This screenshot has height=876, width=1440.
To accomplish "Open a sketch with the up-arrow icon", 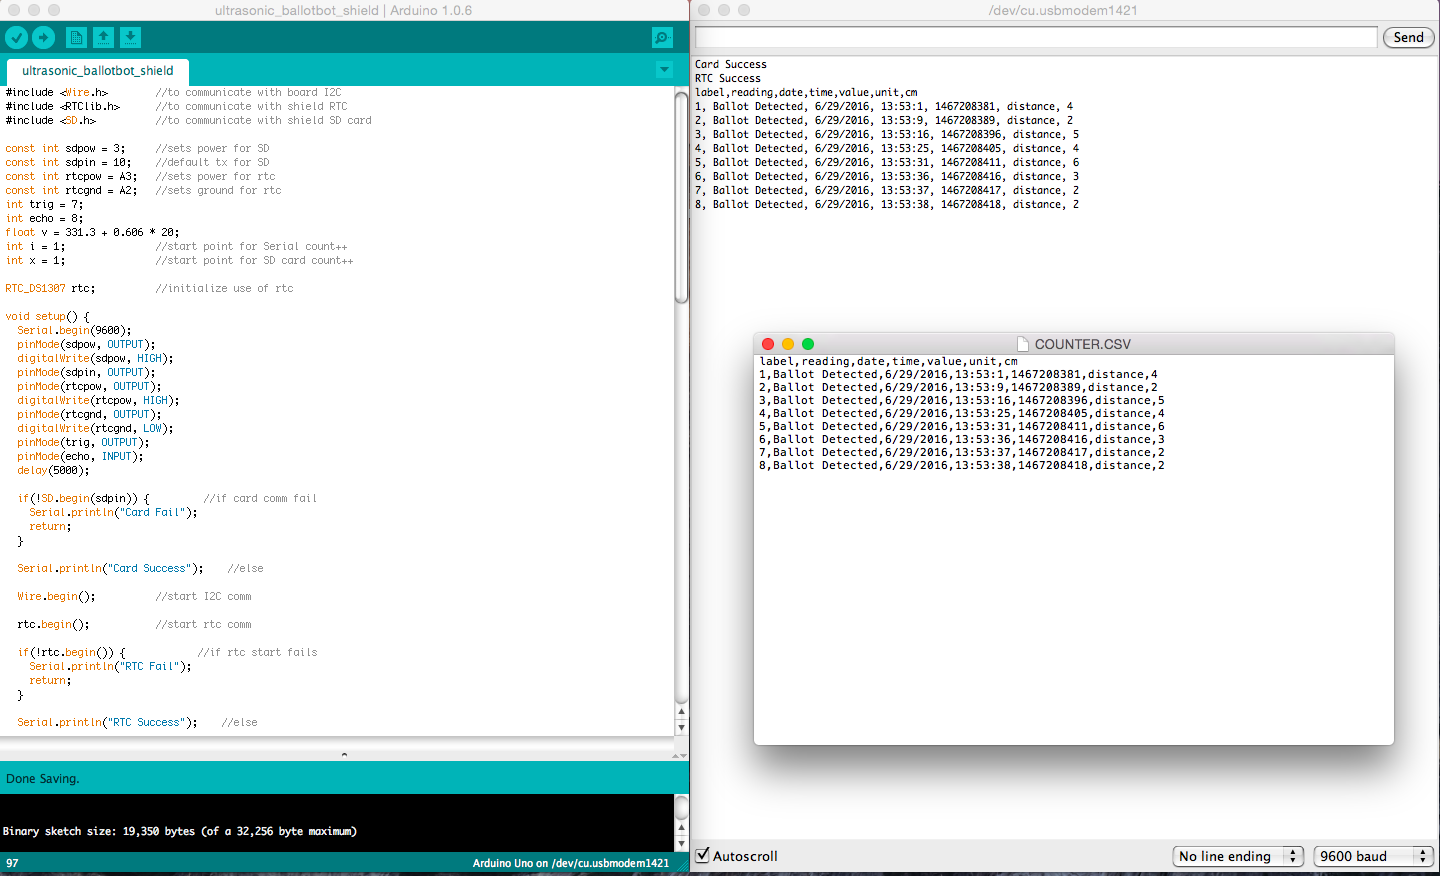I will (104, 38).
